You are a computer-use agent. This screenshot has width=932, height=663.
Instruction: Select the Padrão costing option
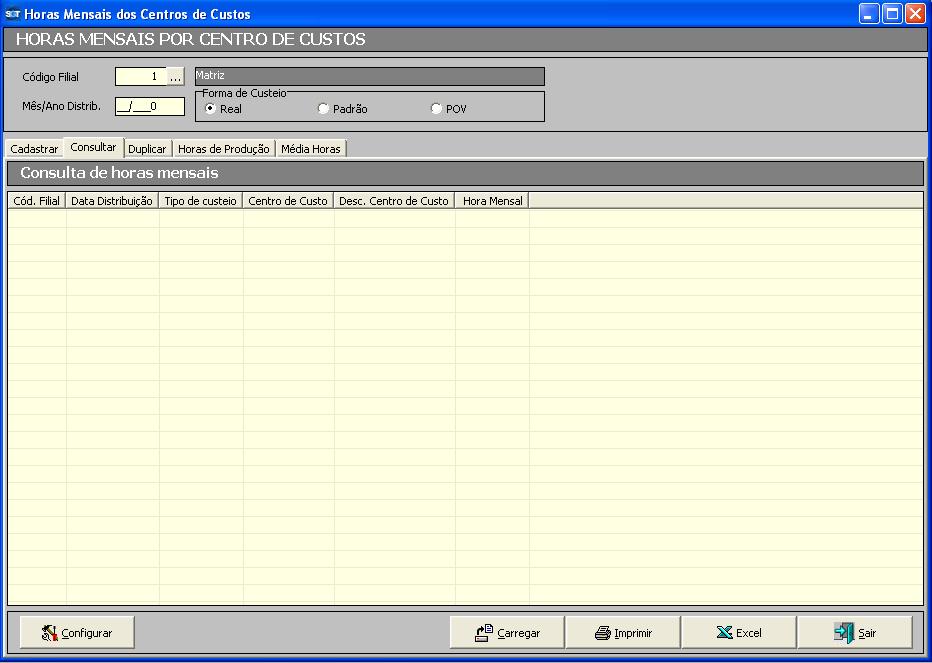323,109
